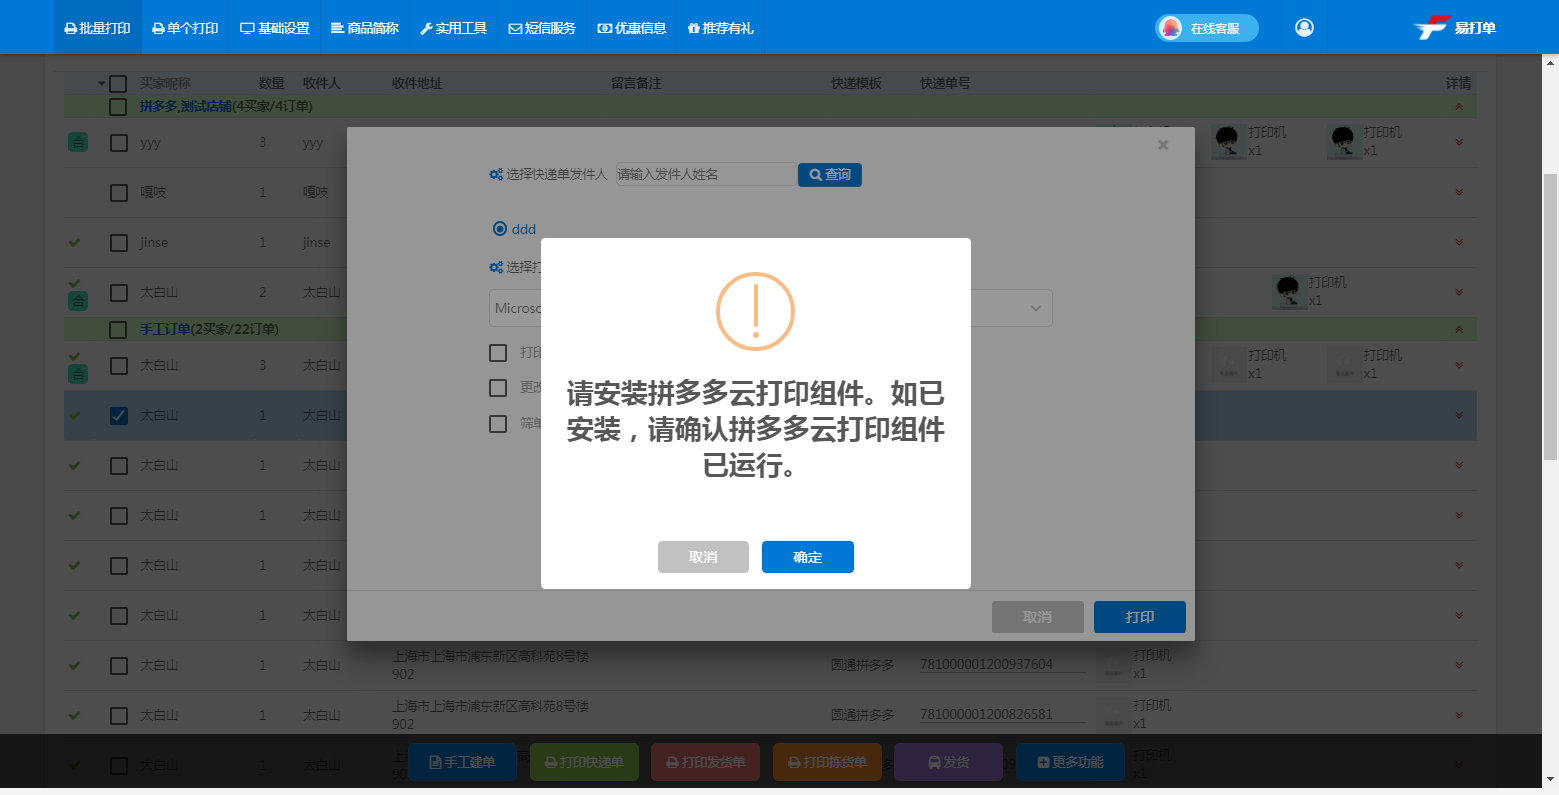Expand details chevron for yyy row
This screenshot has height=795, width=1559.
click(1459, 143)
